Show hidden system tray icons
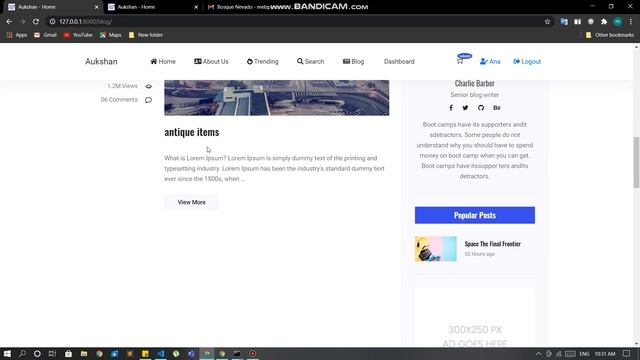Viewport: 640px width, 360px height. point(538,354)
